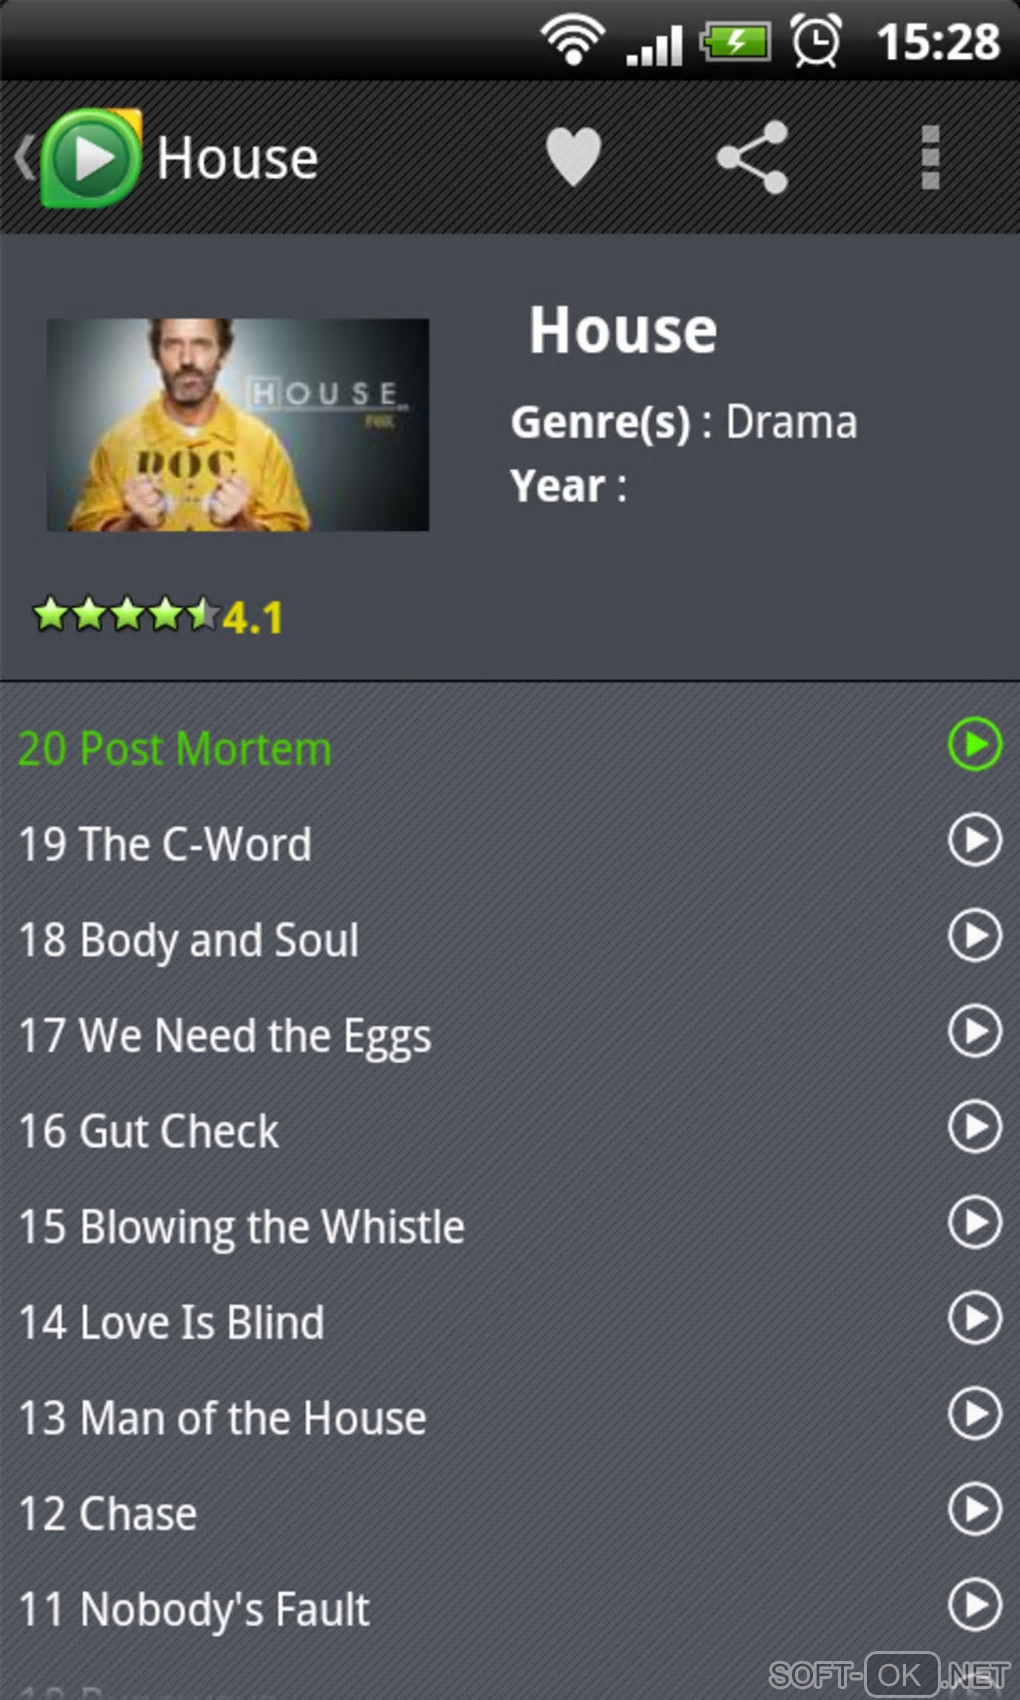
Task: Open the House poster thumbnail
Action: [238, 425]
